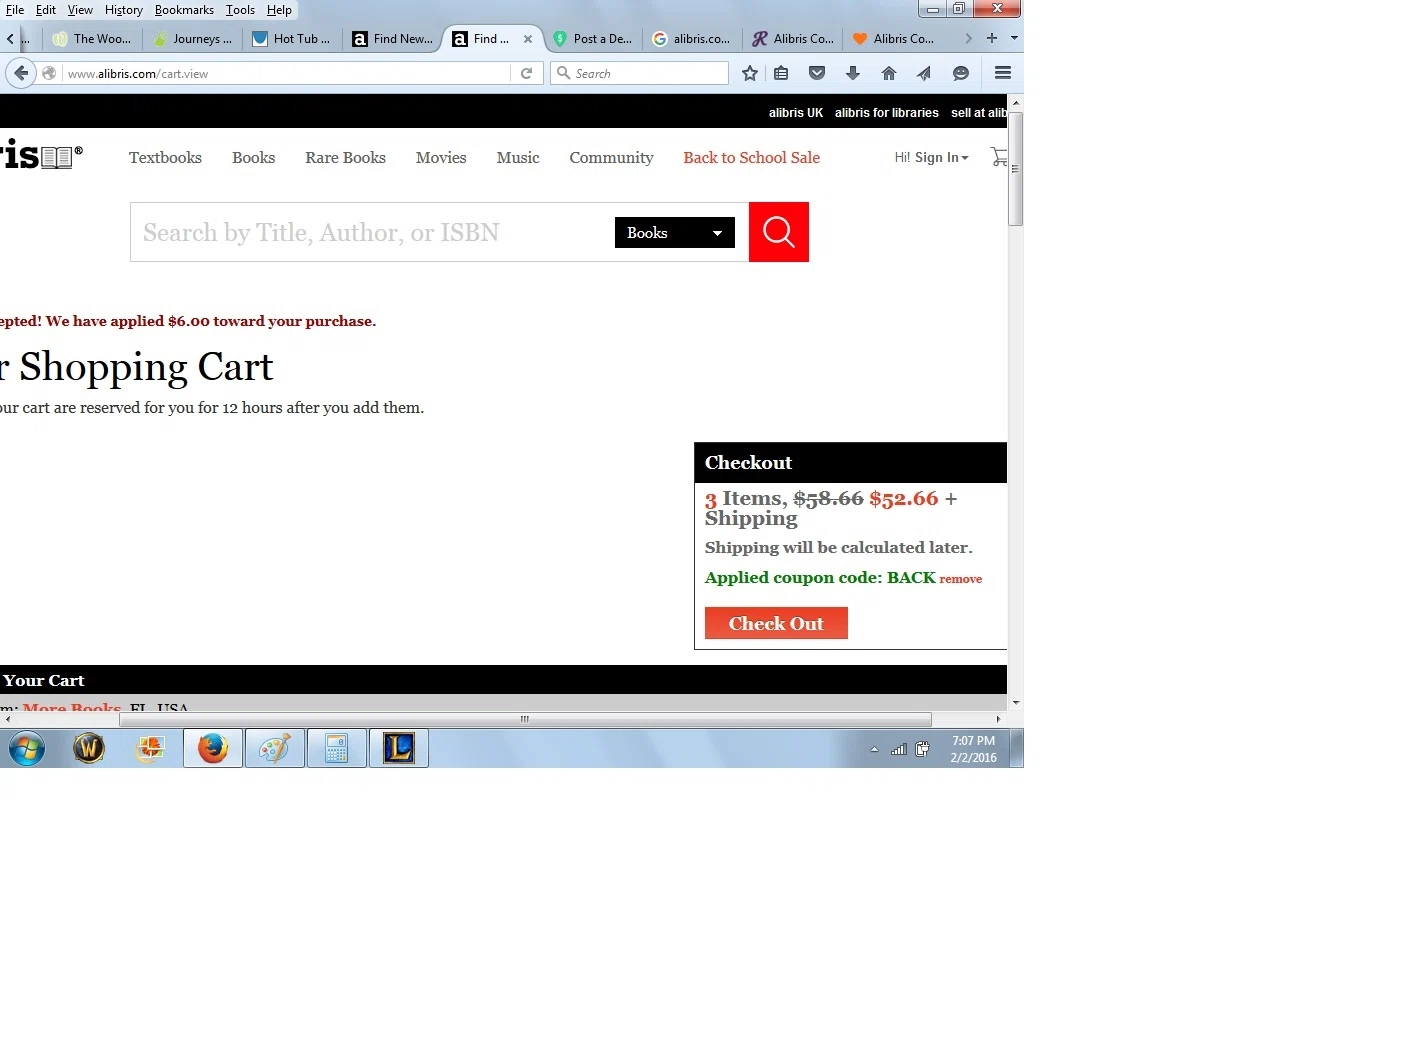Screen dimensions: 1422x1064
Task: Open the Edit menu
Action: [x=46, y=10]
